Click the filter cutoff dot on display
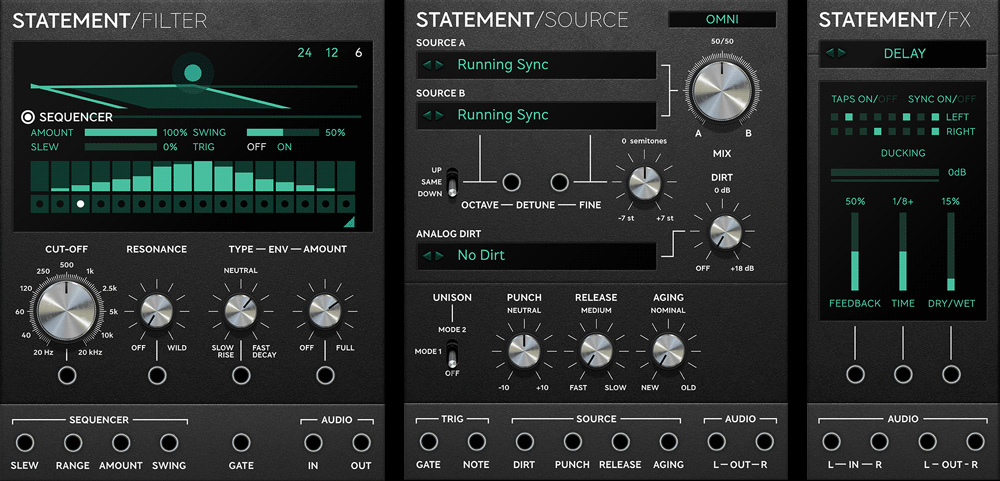The image size is (1000, 481). point(193,73)
